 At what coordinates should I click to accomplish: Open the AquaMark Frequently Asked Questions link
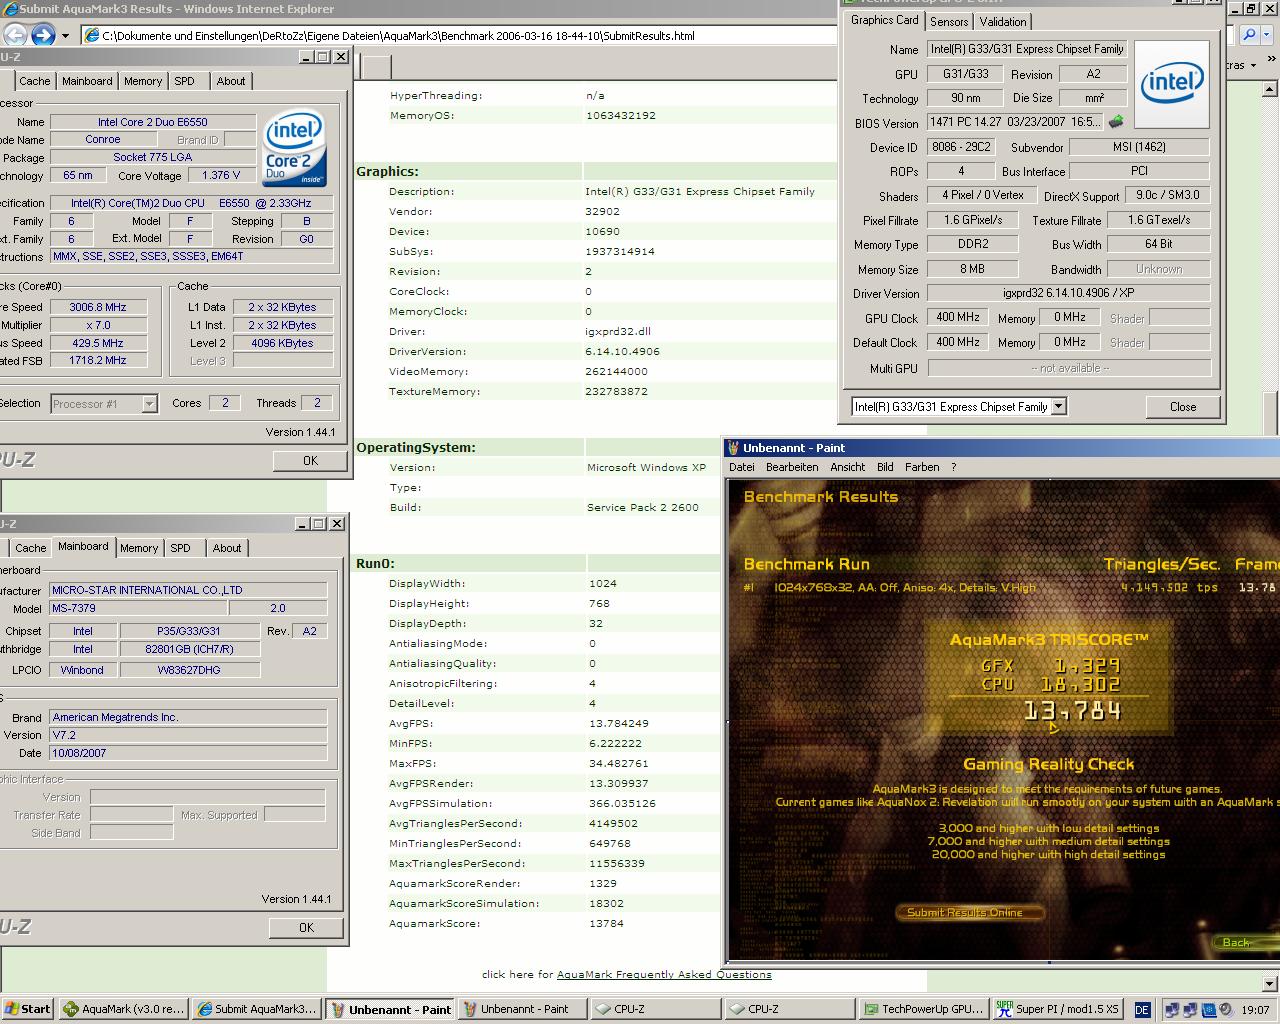click(x=664, y=974)
